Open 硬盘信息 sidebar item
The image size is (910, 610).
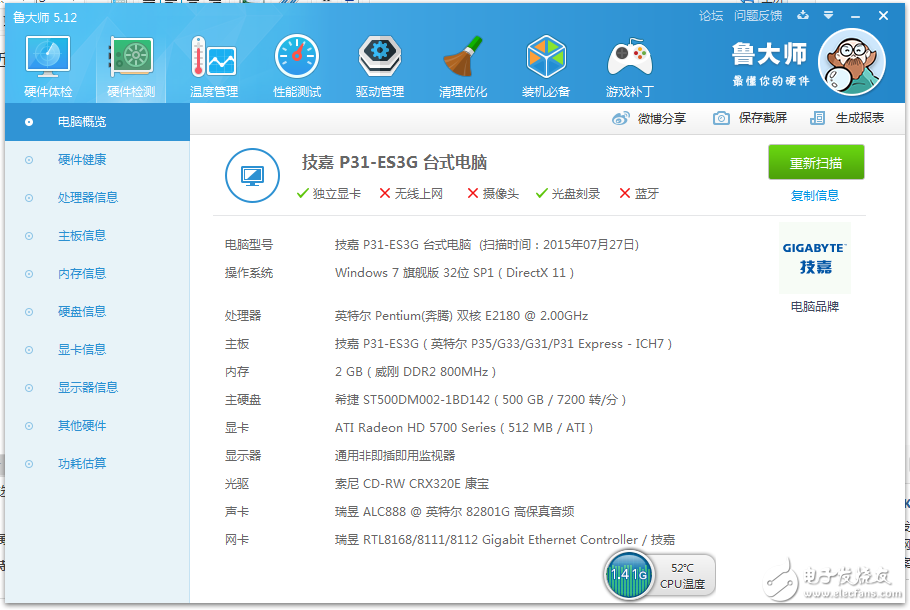point(98,312)
